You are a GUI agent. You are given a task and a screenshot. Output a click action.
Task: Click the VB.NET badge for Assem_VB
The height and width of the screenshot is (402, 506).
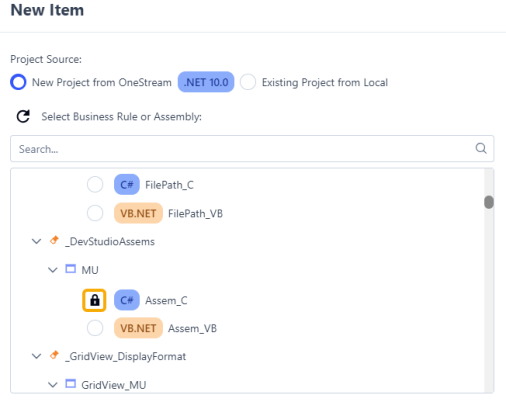(x=138, y=328)
